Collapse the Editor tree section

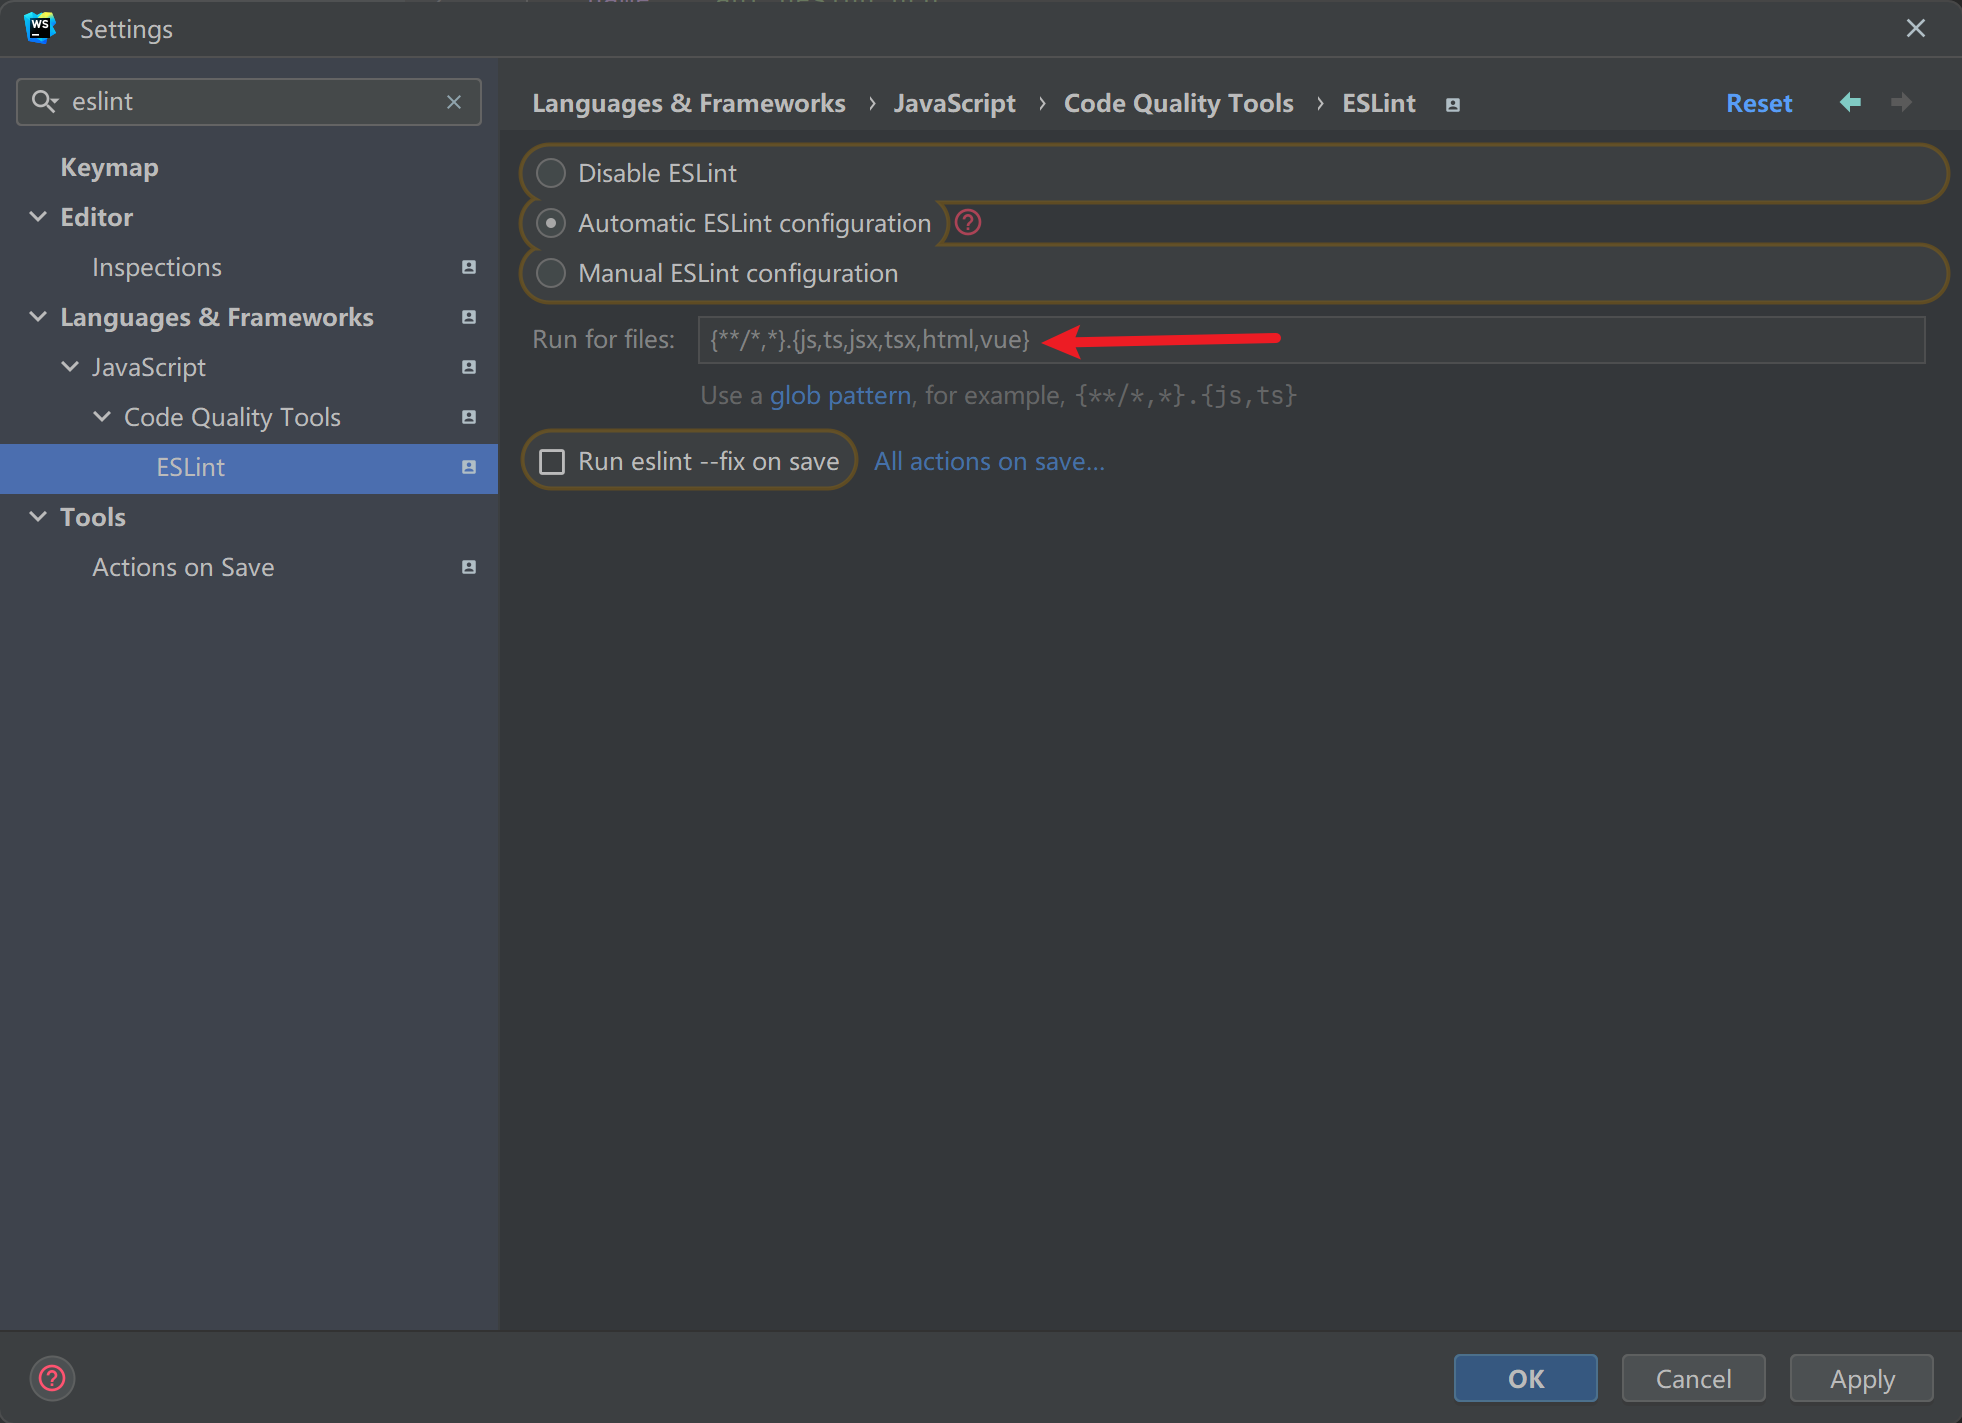coord(38,217)
